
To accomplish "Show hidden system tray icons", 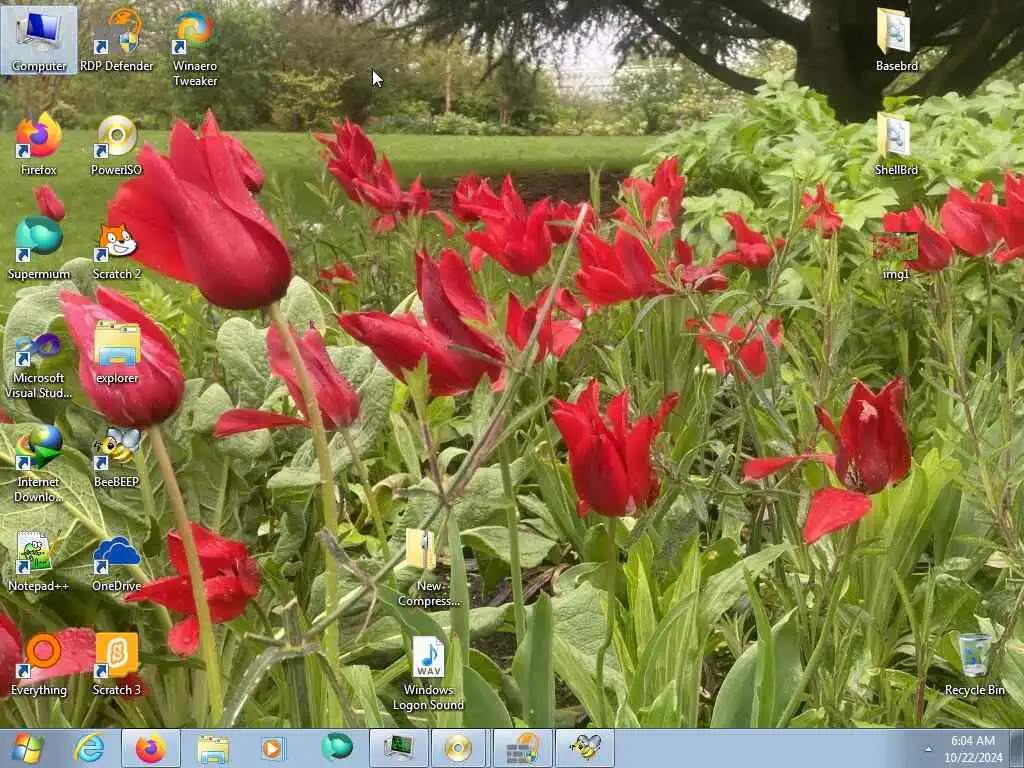I will pos(928,749).
